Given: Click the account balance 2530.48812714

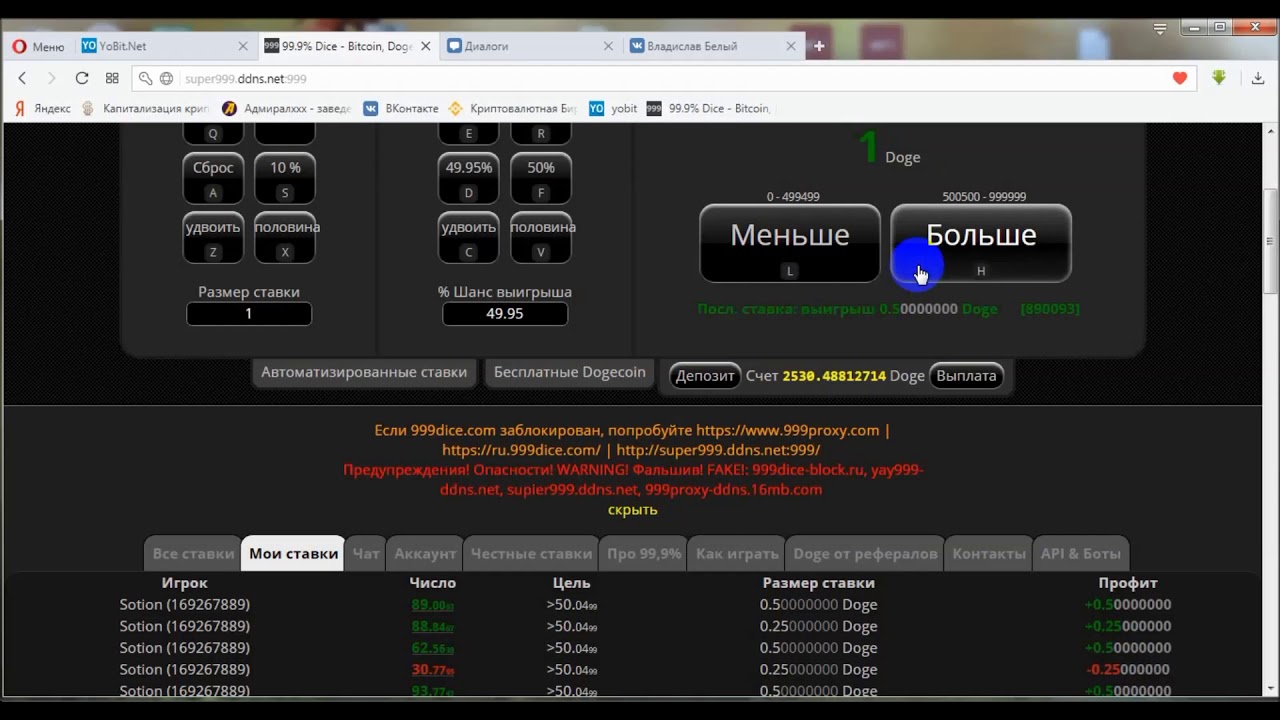Looking at the screenshot, I should (834, 376).
